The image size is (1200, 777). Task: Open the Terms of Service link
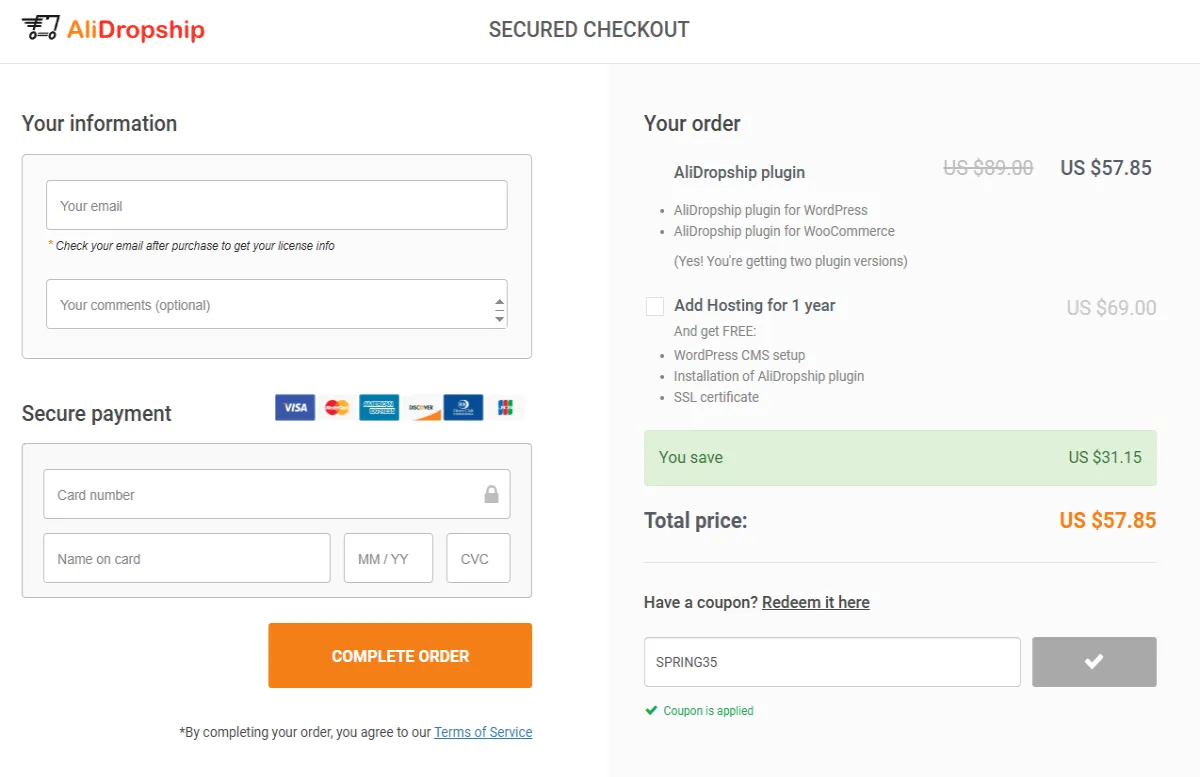coord(483,732)
